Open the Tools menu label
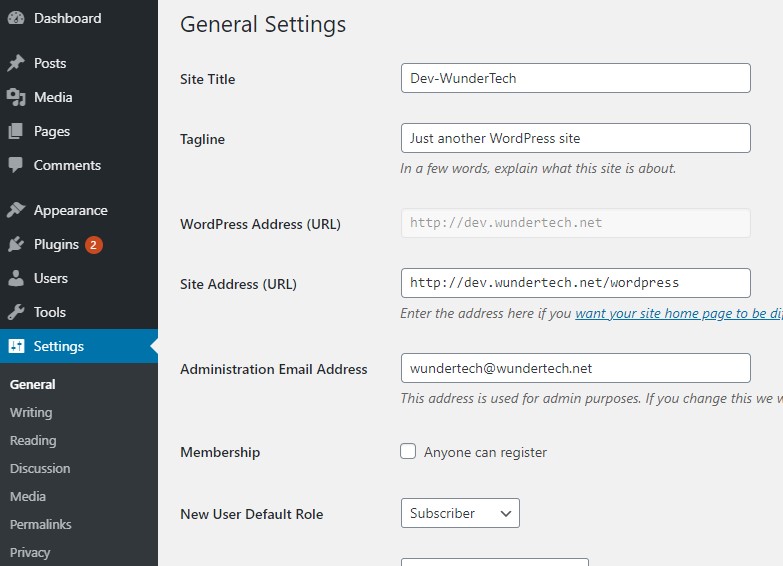 (x=50, y=312)
